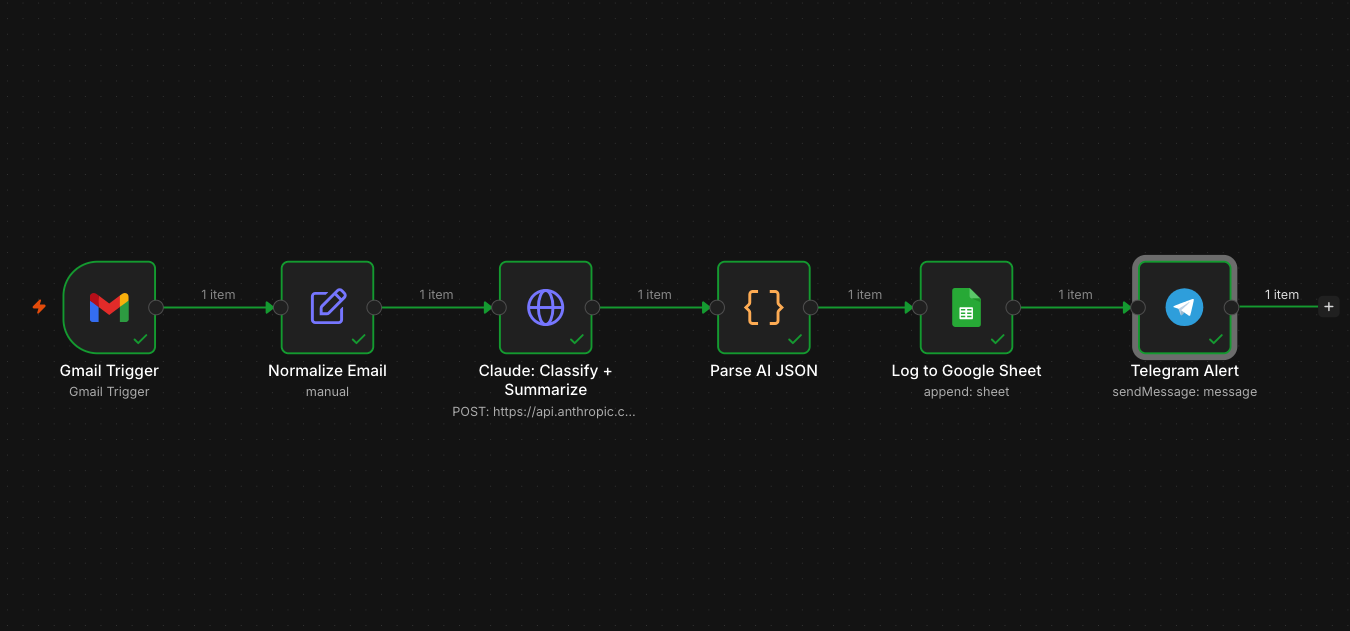Click the 'Normalize Email' node title

point(327,370)
